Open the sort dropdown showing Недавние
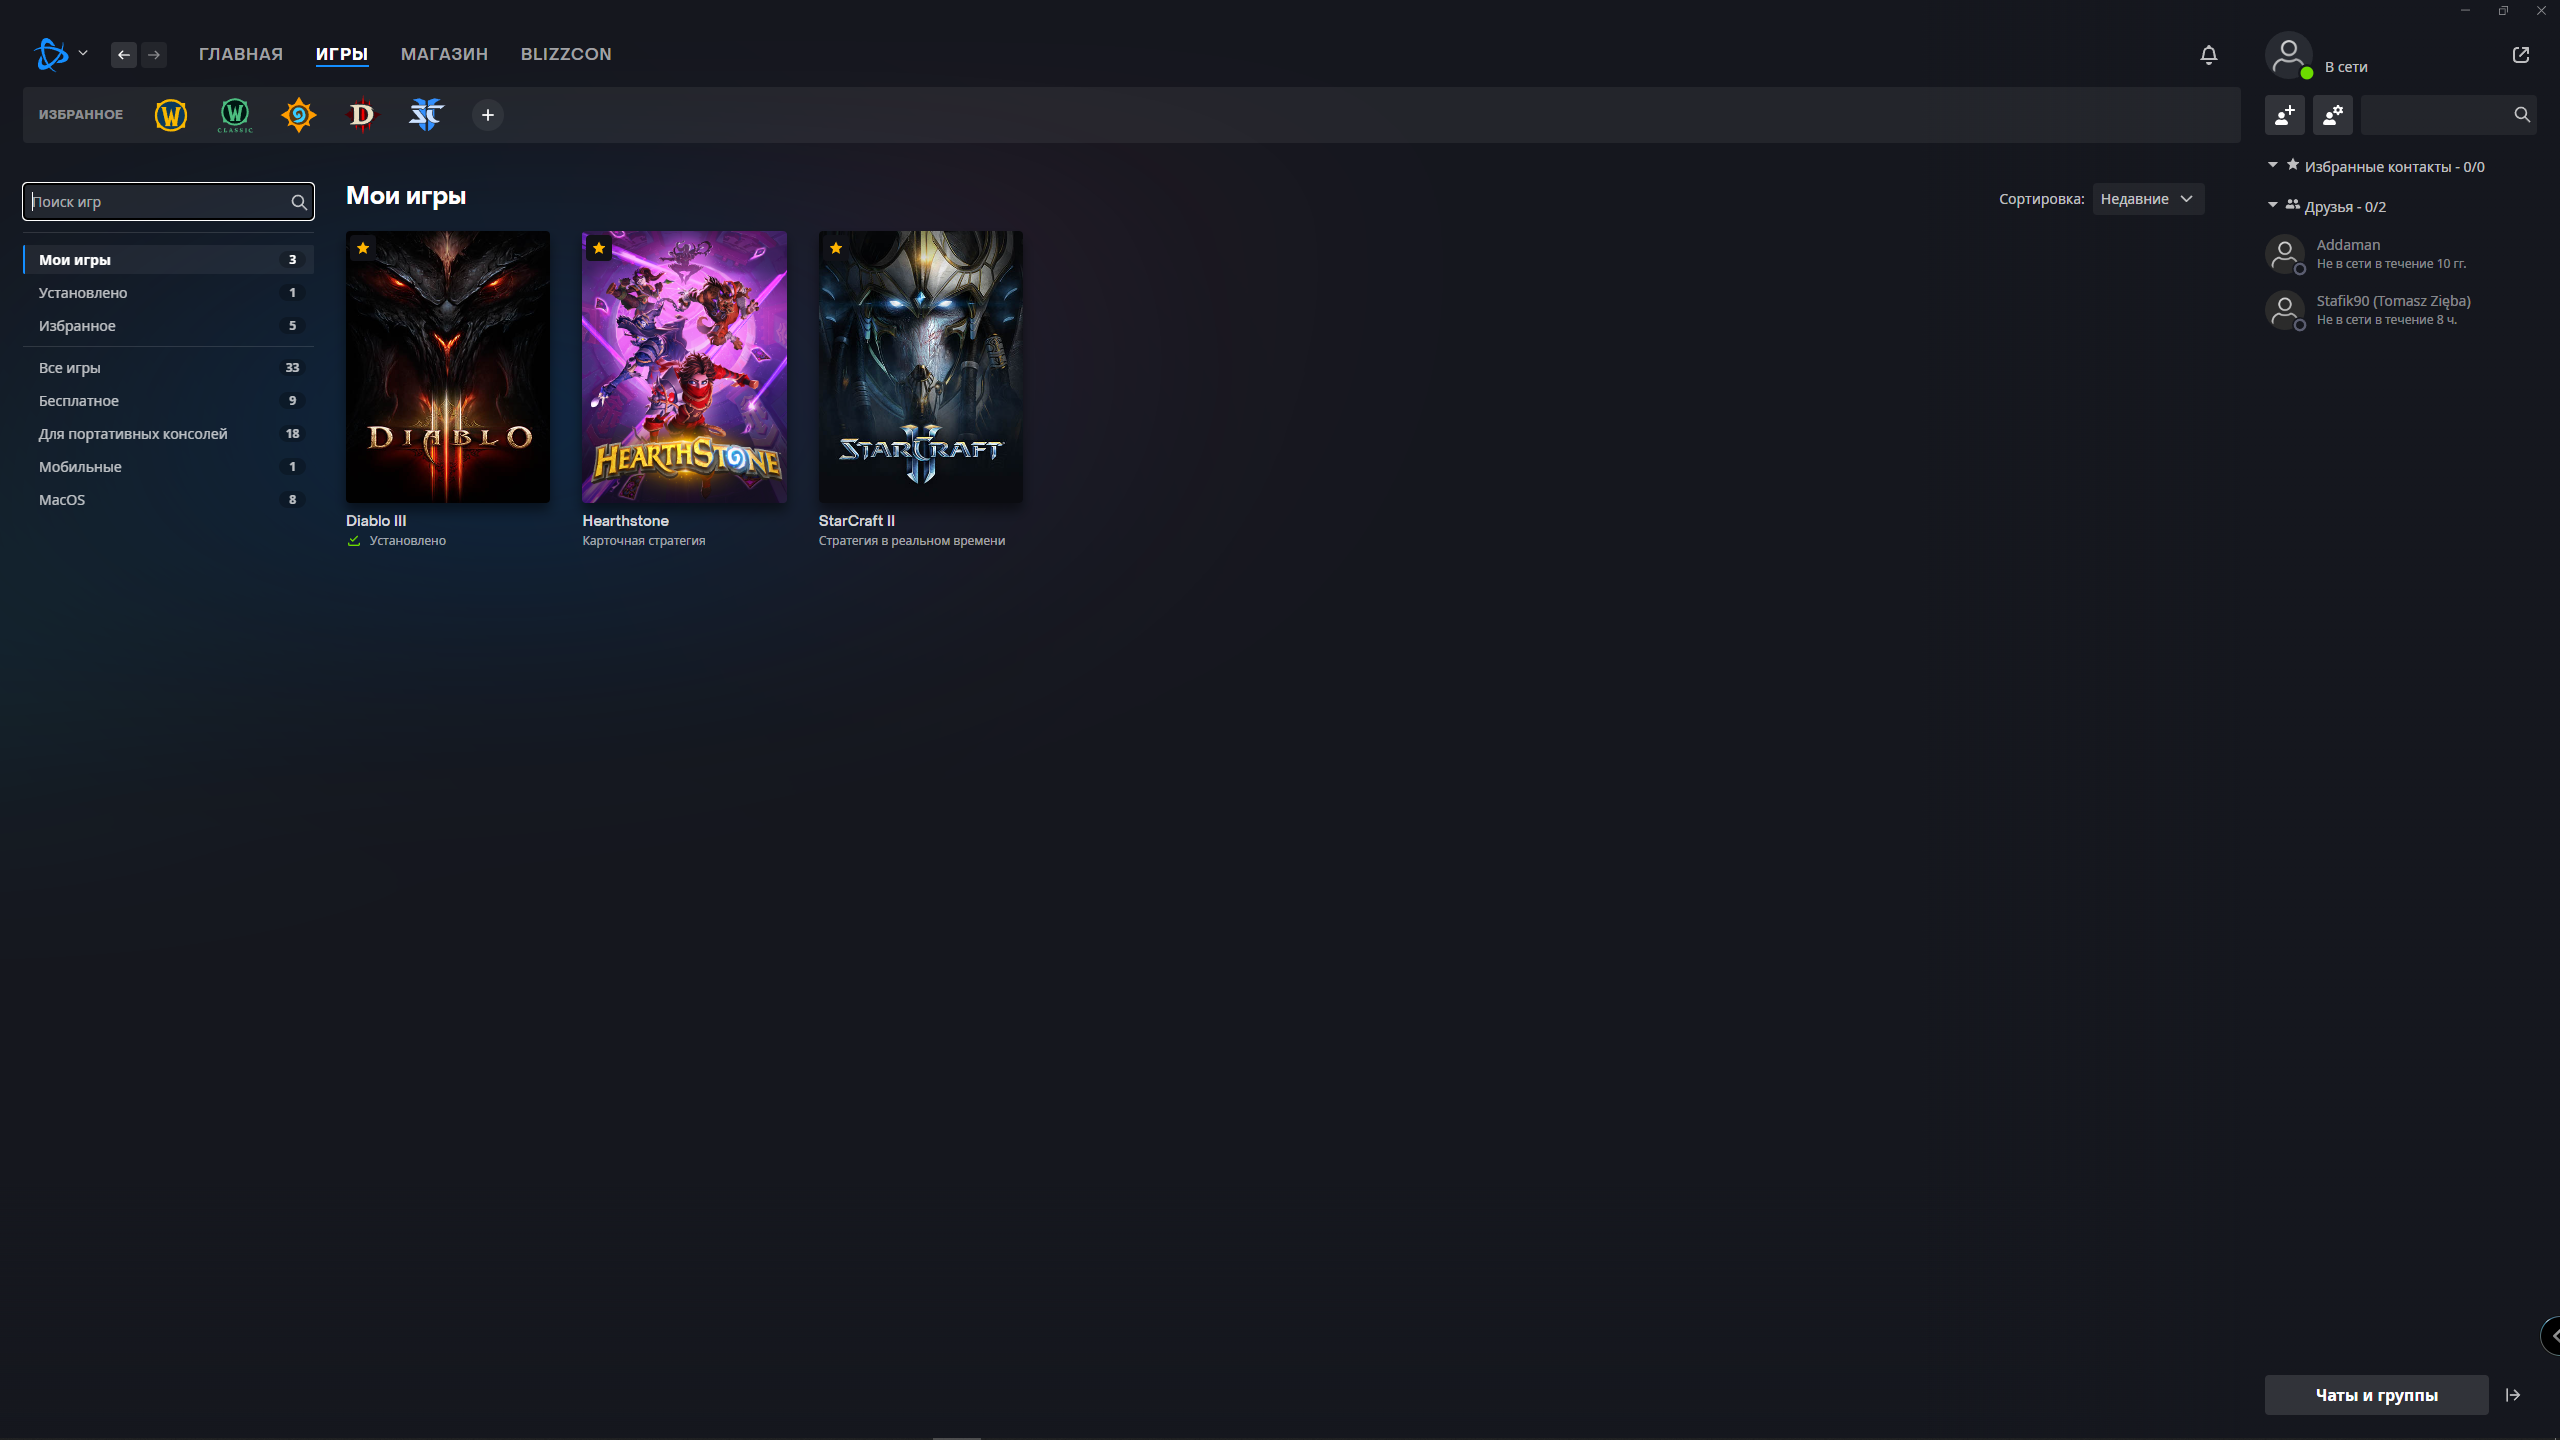The height and width of the screenshot is (1440, 2560). pos(2148,199)
